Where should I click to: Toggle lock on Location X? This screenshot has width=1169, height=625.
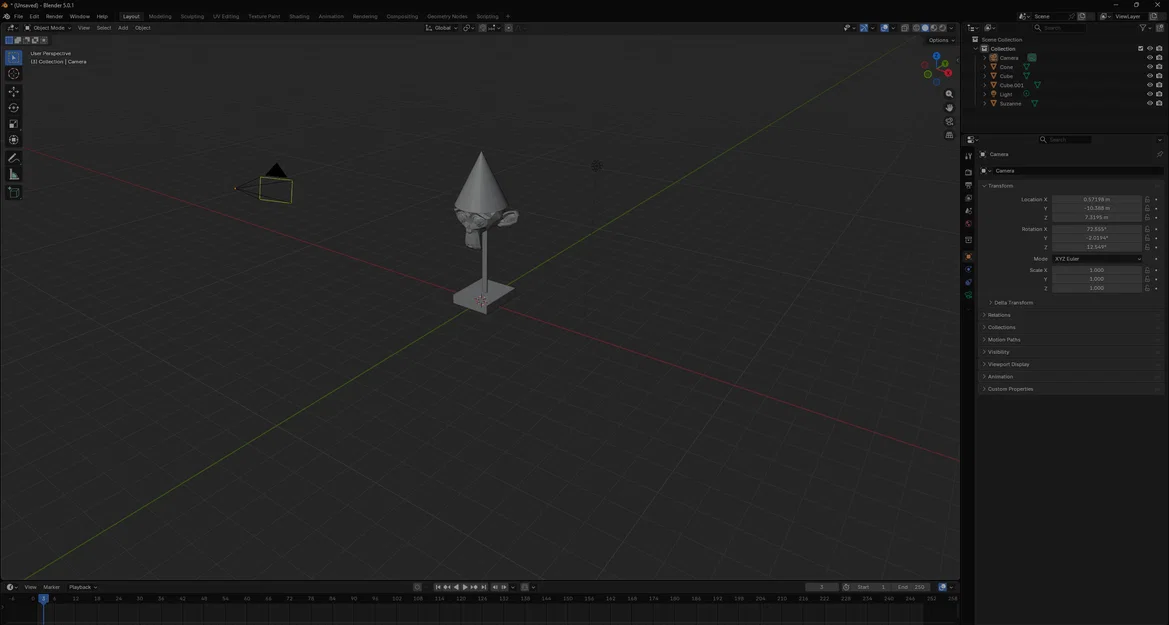pos(1147,199)
